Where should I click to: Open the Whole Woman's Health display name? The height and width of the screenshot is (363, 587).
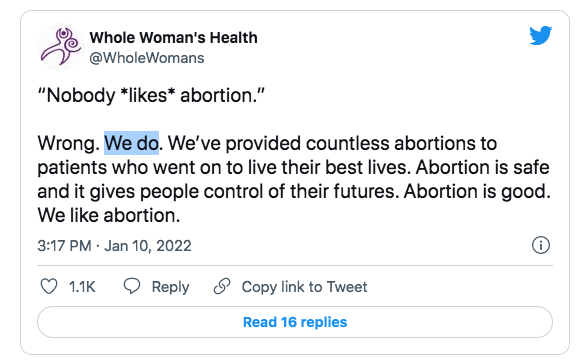click(173, 37)
